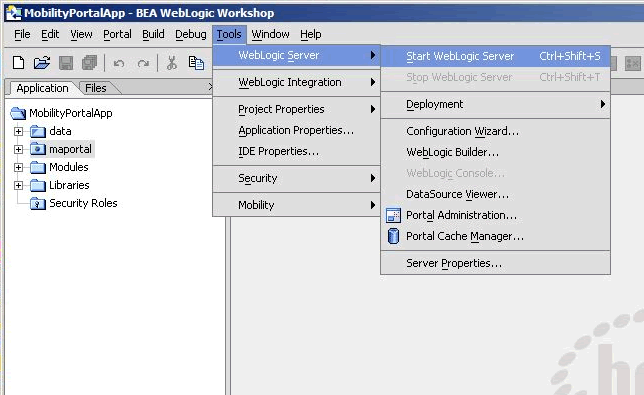Open the Security submenu arrow
Image resolution: width=644 pixels, height=395 pixels.
coord(373,178)
